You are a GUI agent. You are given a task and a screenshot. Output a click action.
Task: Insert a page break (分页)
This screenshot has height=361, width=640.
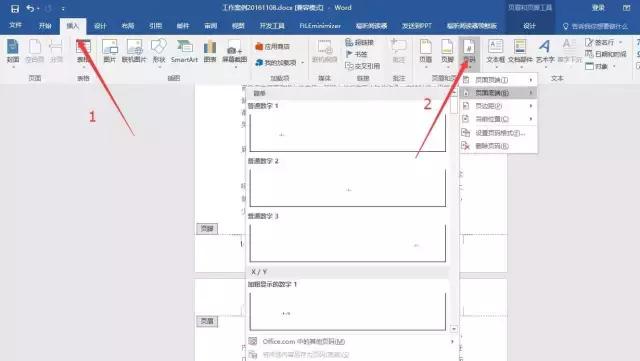(56, 51)
